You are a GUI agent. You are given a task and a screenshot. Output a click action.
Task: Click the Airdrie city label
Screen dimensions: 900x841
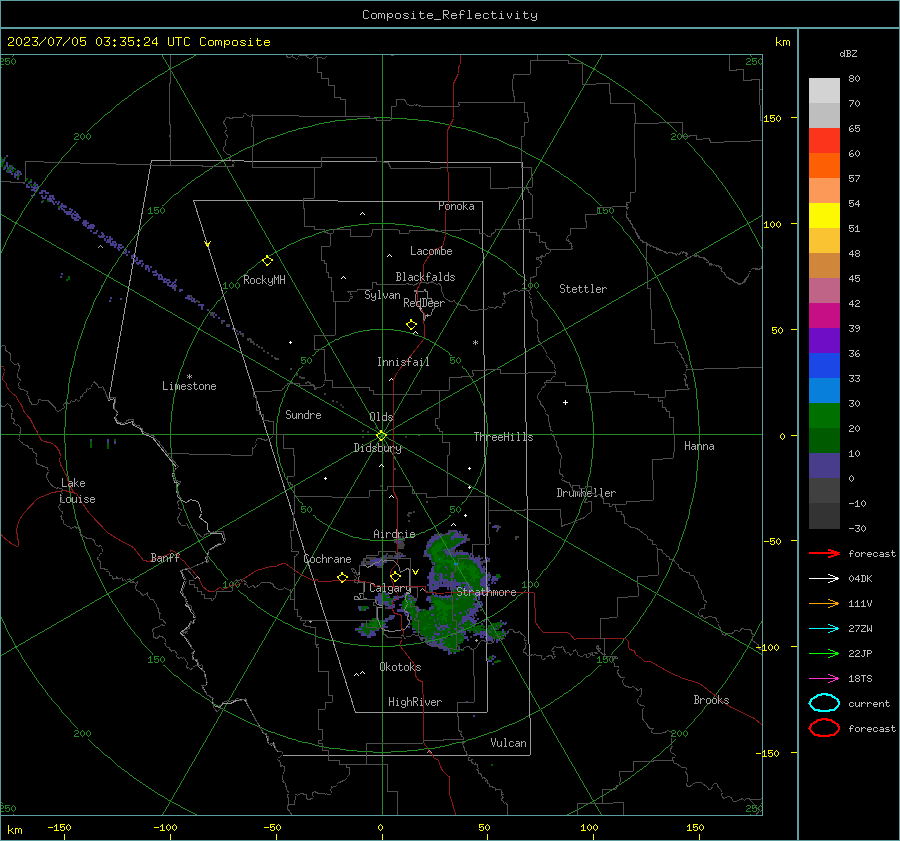(394, 534)
